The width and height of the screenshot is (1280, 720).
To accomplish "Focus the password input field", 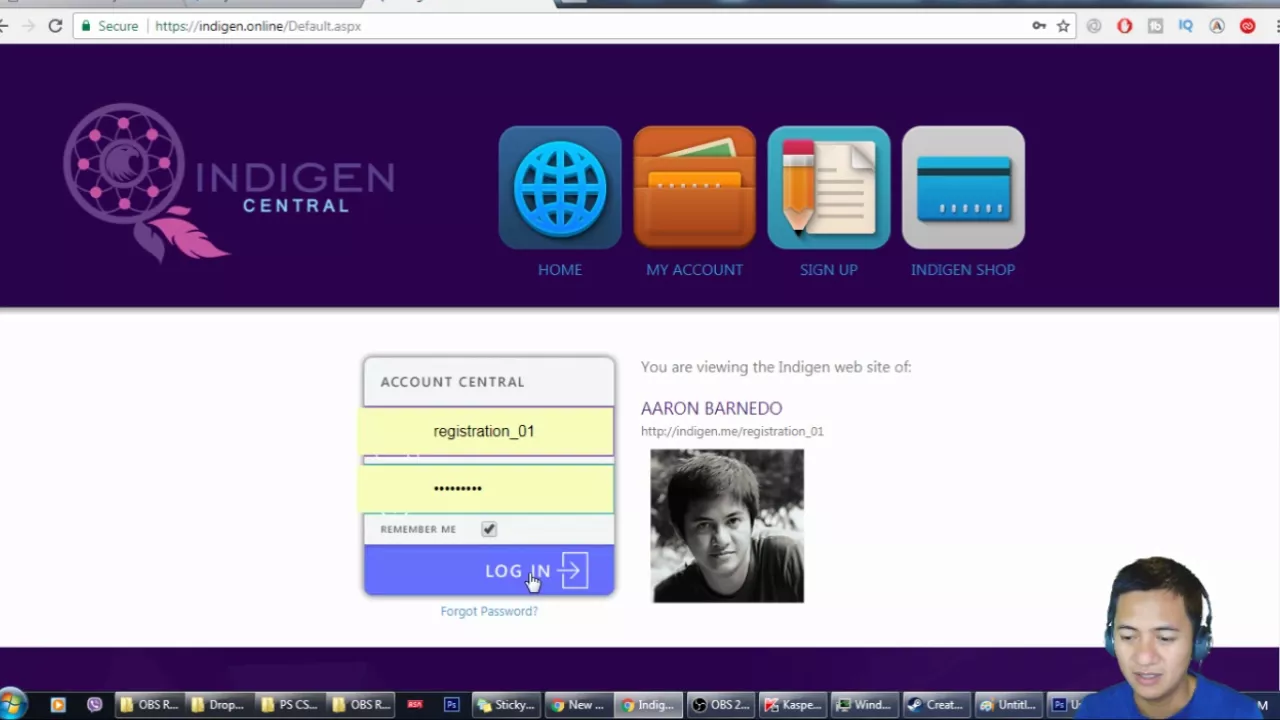I will point(486,488).
